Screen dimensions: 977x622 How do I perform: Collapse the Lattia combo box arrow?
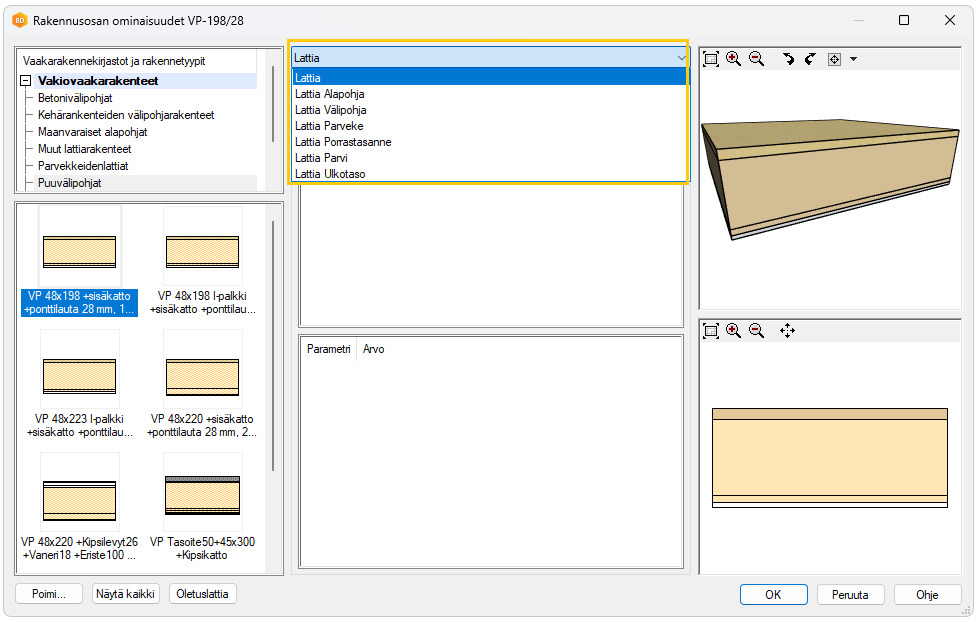[681, 58]
